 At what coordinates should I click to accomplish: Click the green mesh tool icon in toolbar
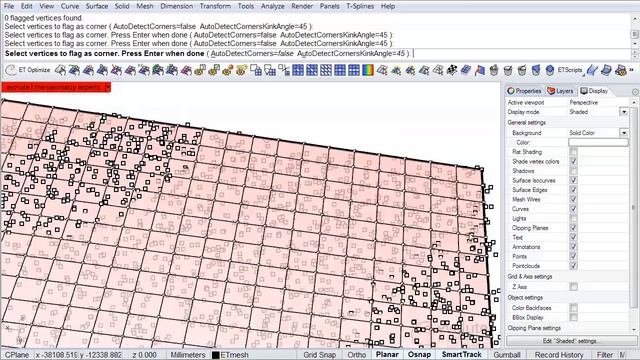click(x=158, y=70)
